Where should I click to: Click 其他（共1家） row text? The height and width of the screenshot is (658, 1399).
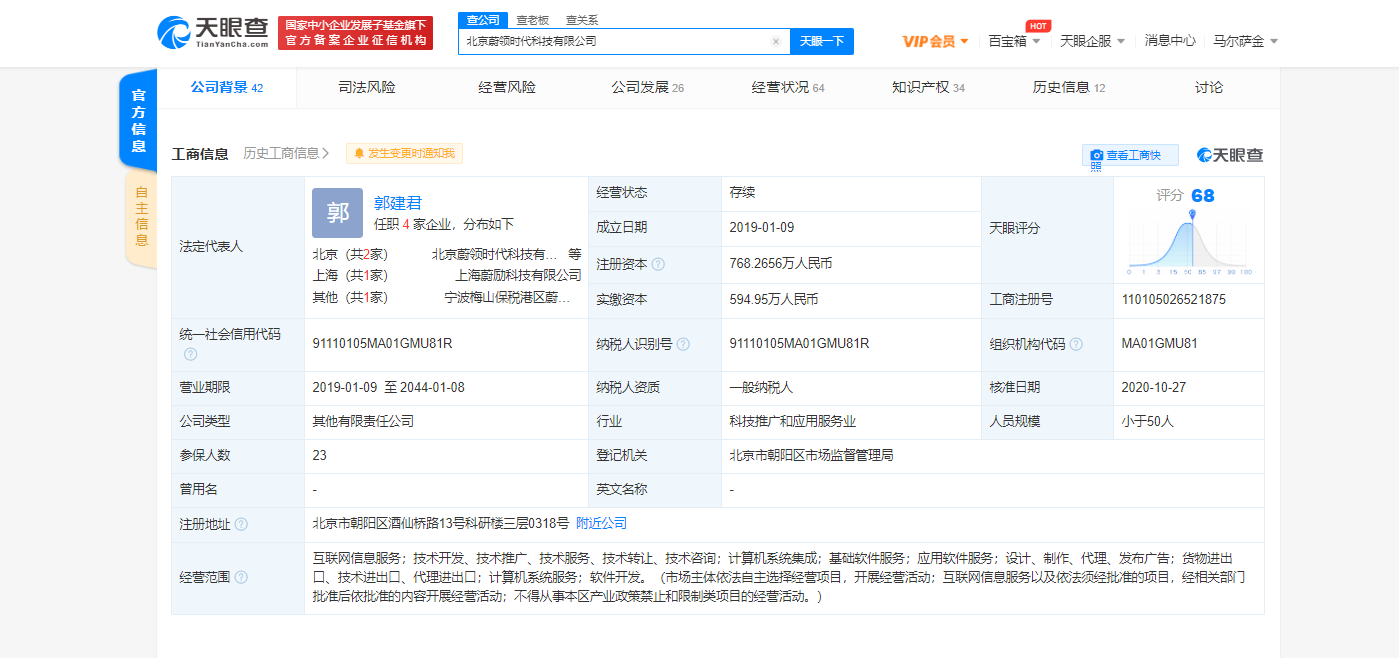[349, 297]
